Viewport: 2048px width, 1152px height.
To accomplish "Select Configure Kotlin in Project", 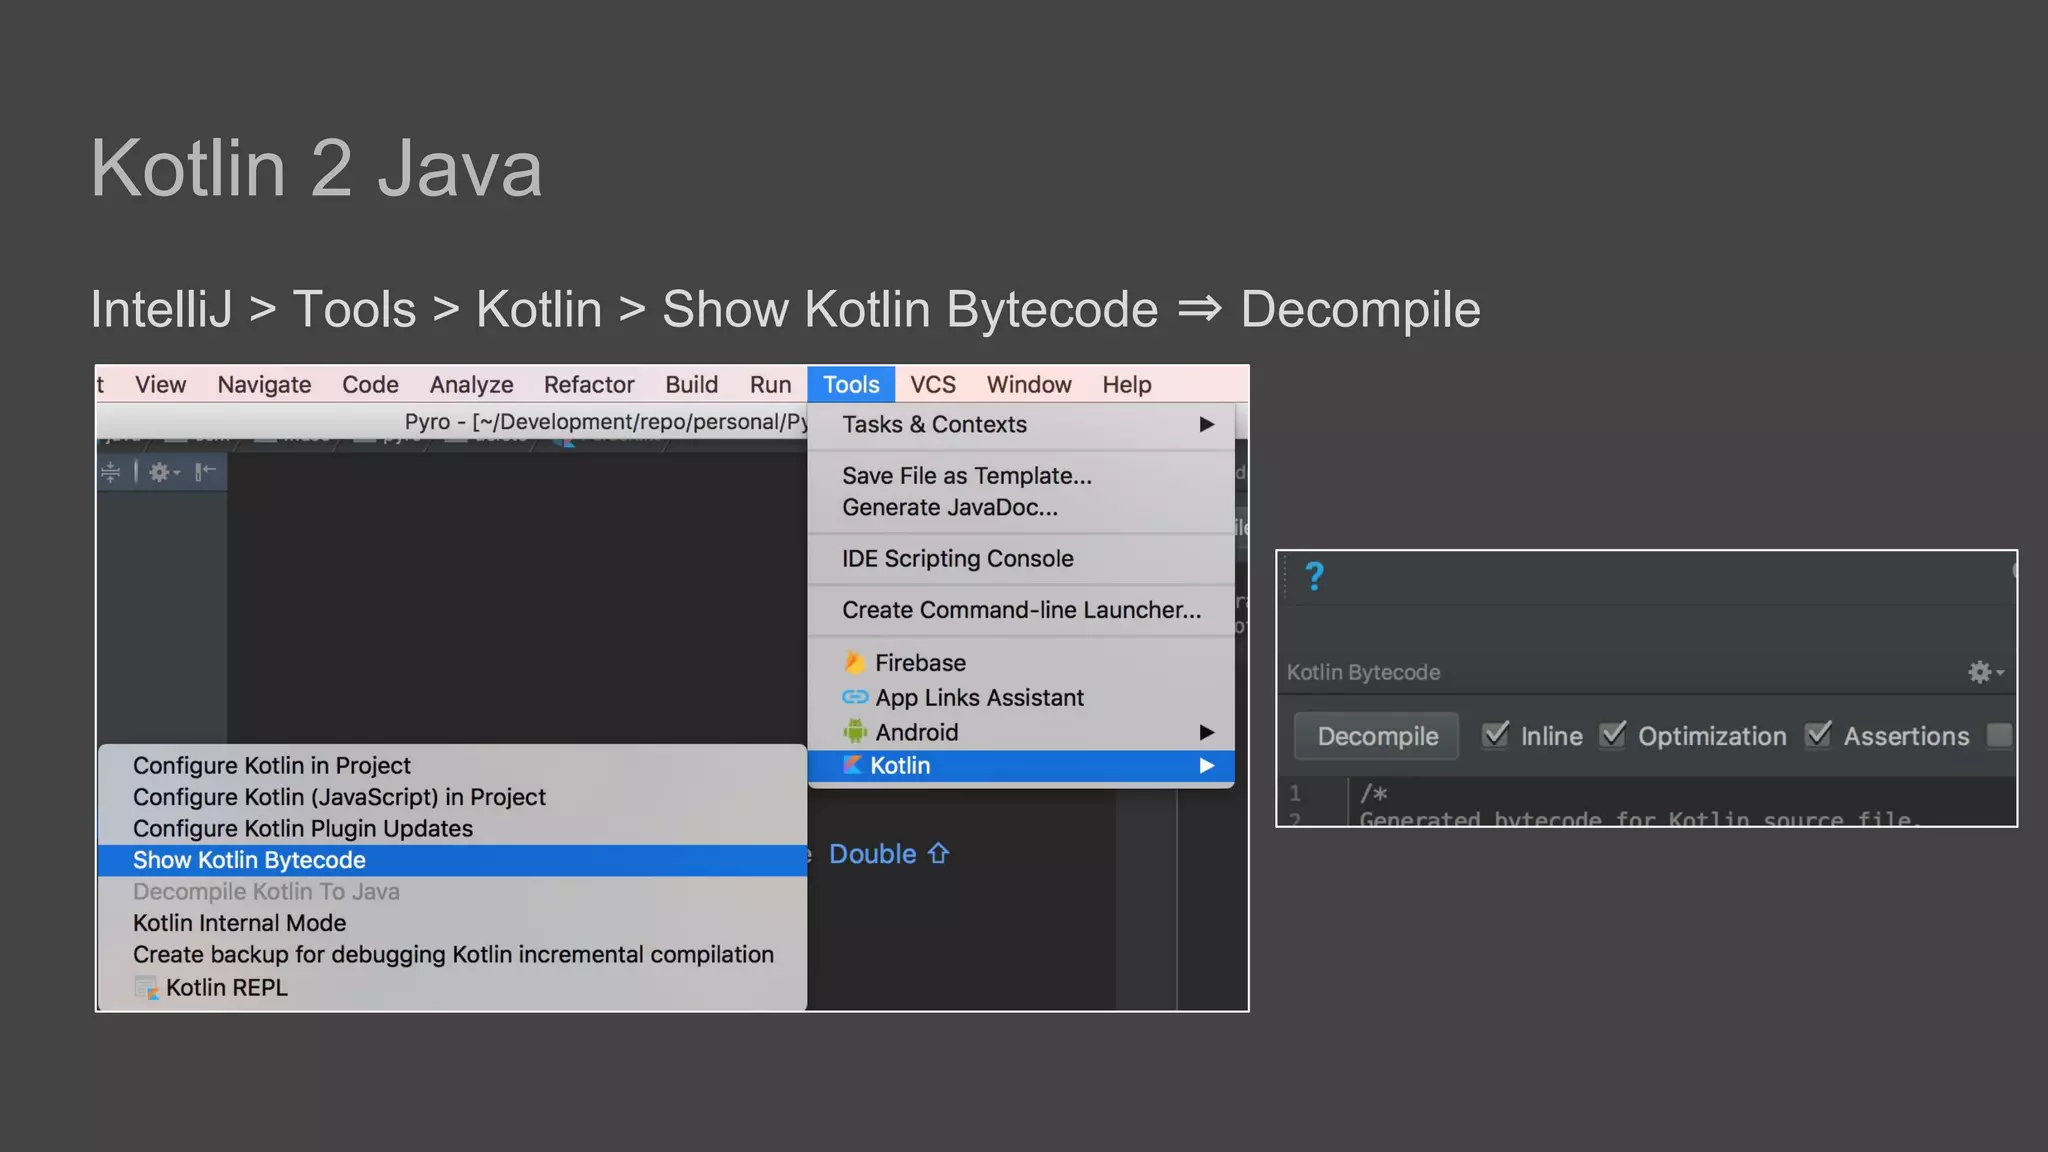I will pyautogui.click(x=452, y=765).
